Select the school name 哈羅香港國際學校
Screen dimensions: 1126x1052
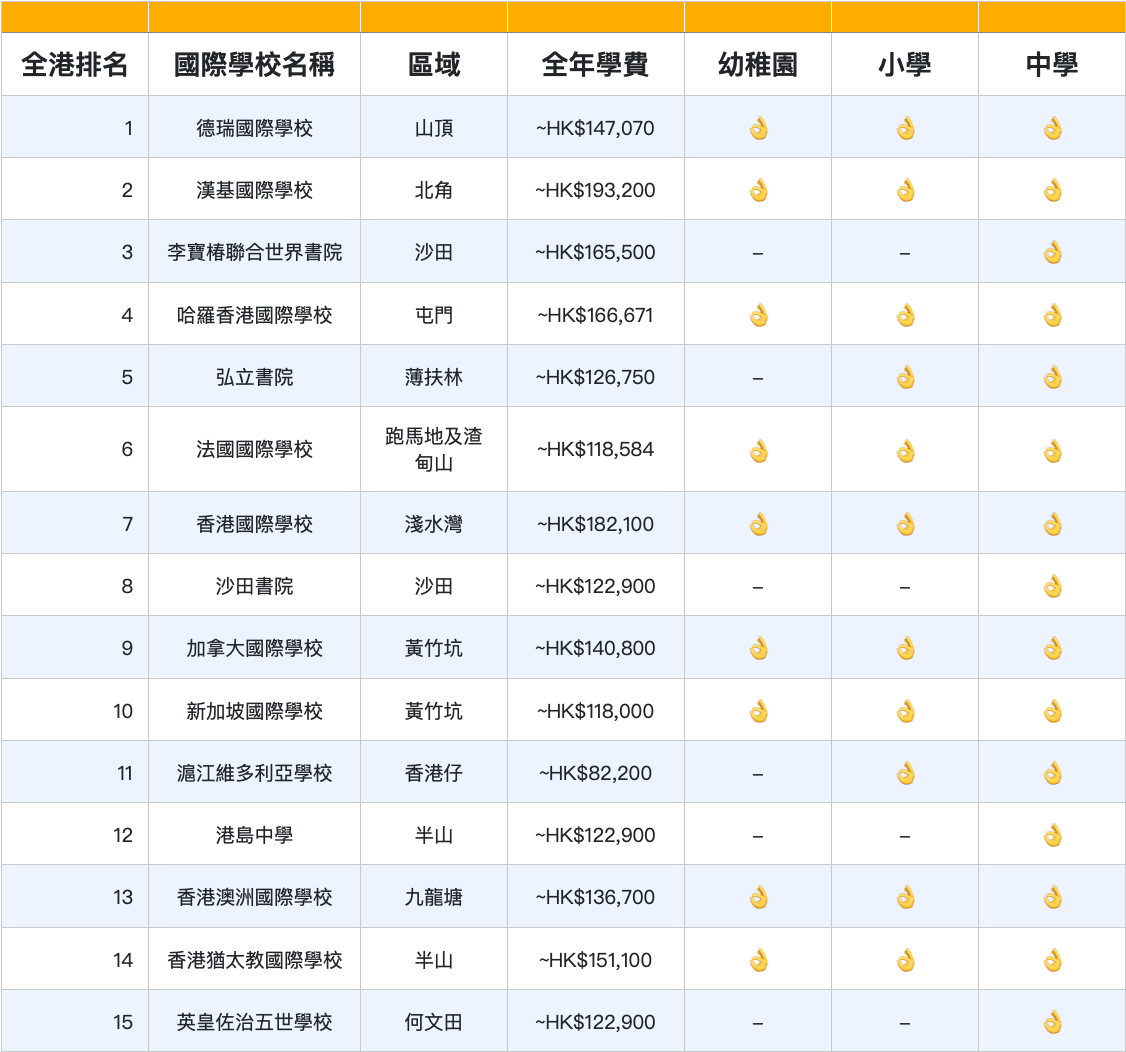tap(254, 315)
